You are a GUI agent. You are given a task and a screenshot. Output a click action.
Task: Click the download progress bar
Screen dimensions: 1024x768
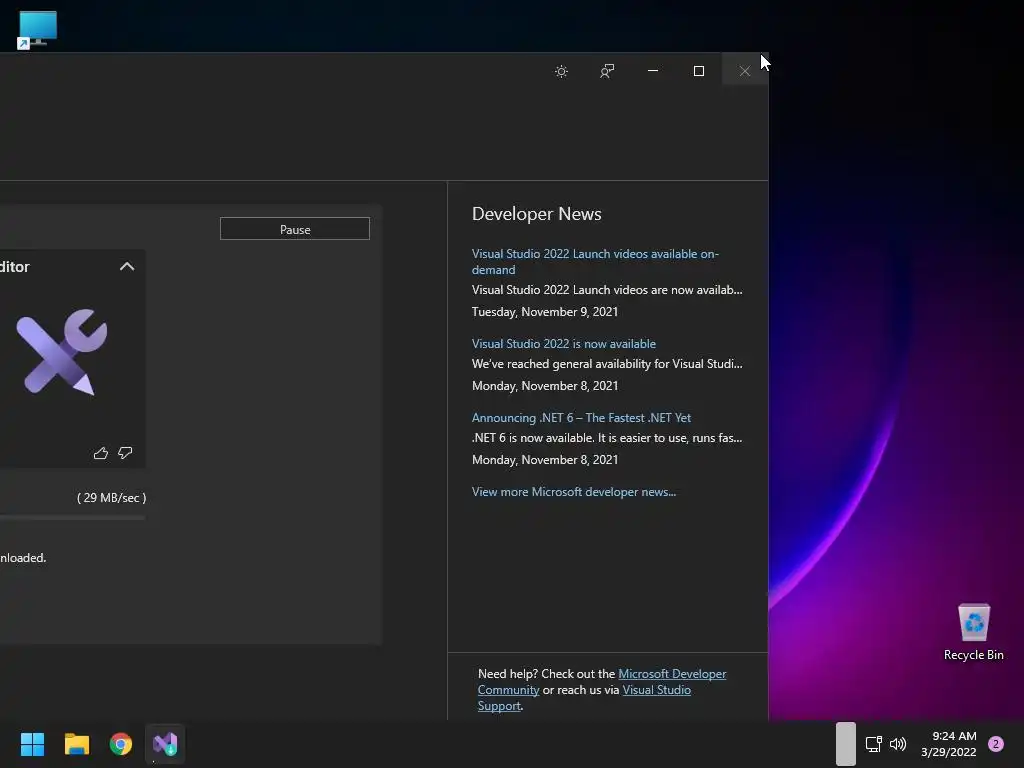pyautogui.click(x=72, y=518)
